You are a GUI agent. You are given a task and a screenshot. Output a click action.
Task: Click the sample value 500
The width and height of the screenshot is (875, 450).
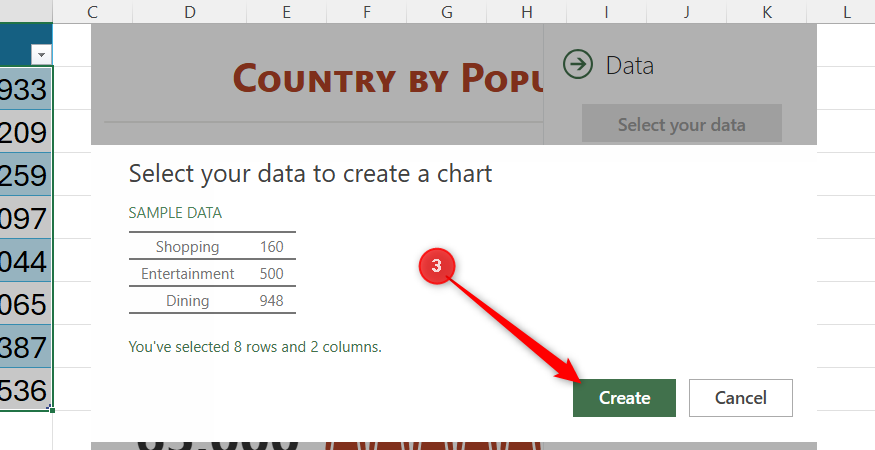coord(272,274)
